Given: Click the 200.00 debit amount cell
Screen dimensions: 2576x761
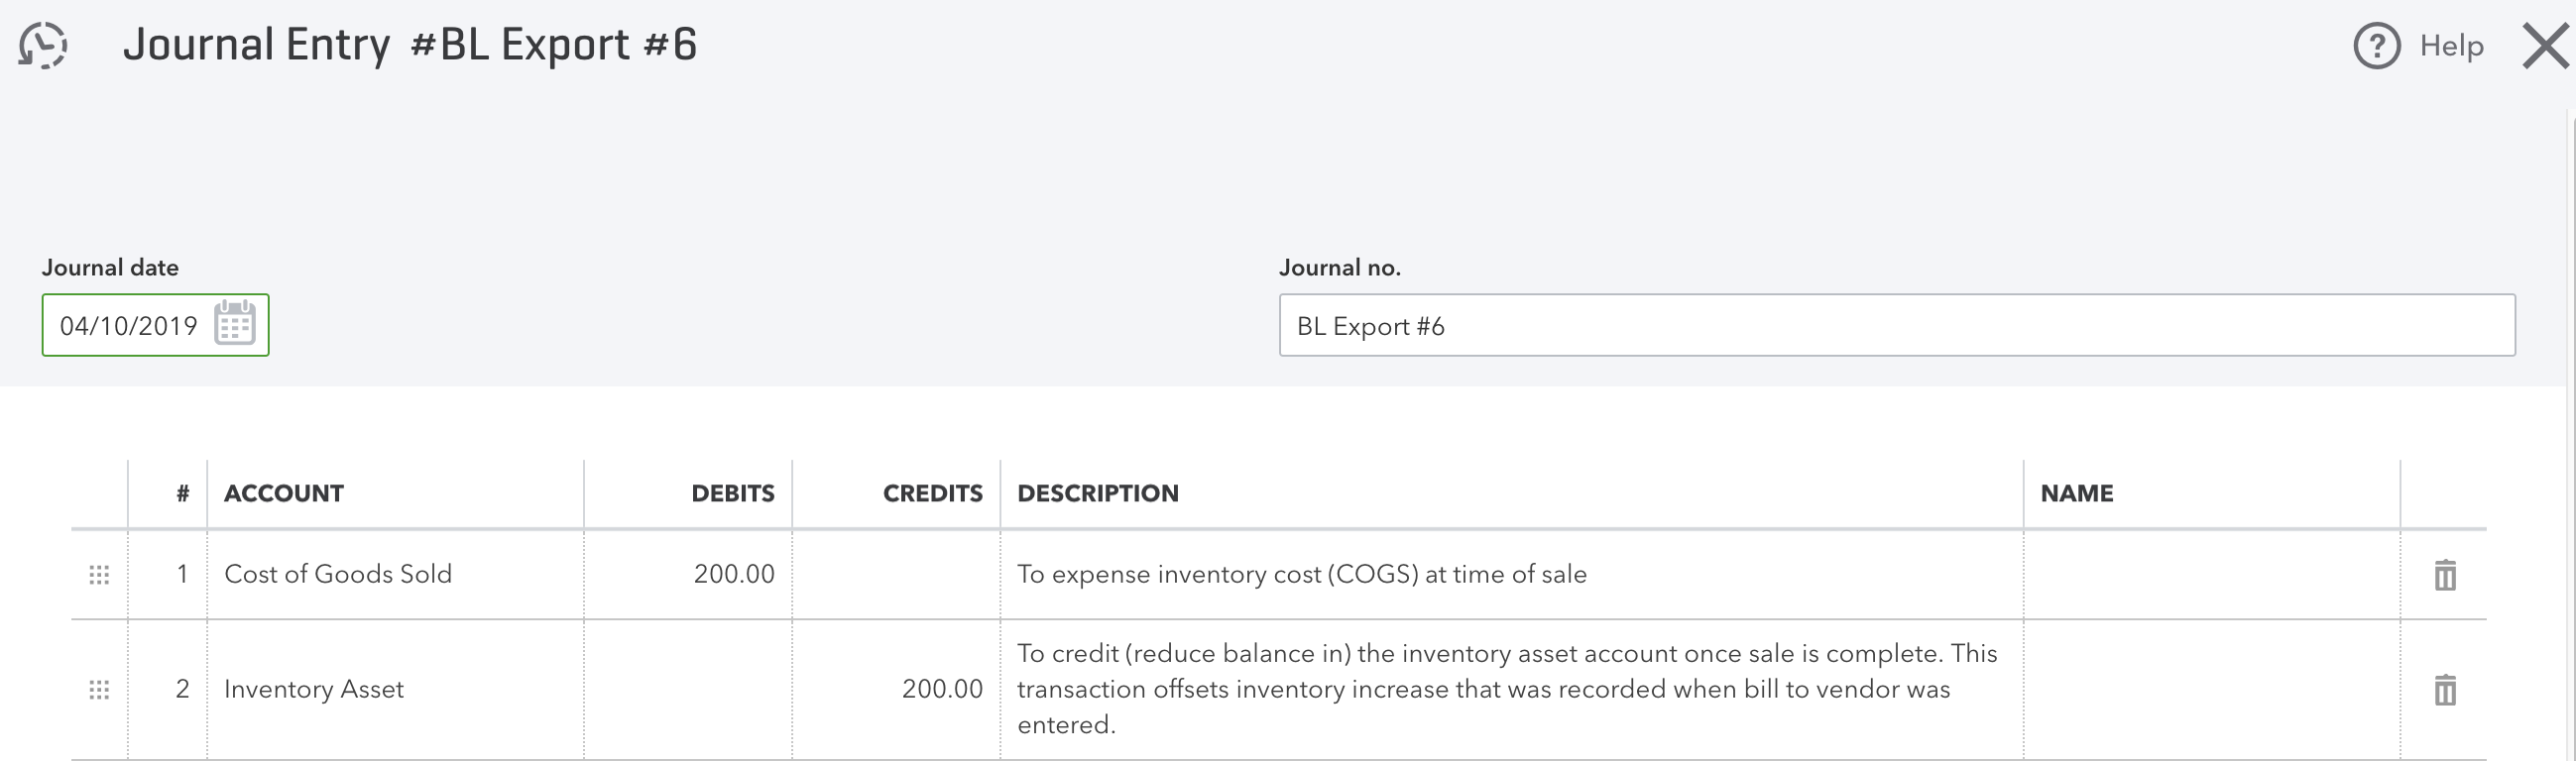Looking at the screenshot, I should (689, 575).
